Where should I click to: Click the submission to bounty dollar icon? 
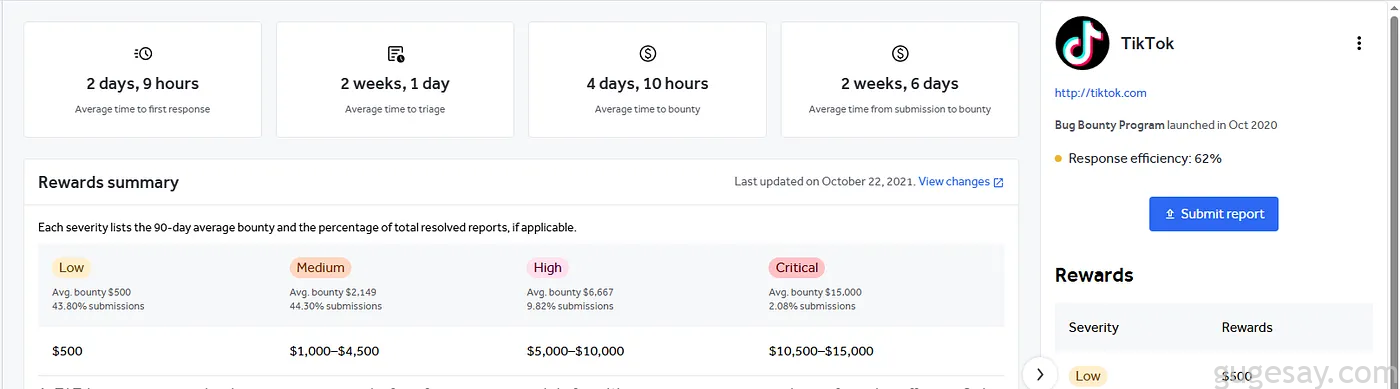pyautogui.click(x=899, y=53)
